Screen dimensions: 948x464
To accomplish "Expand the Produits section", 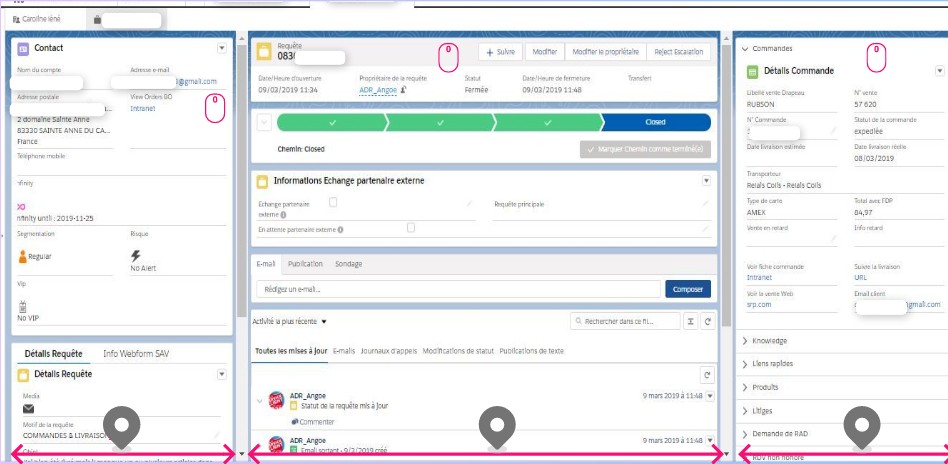I will click(x=745, y=387).
